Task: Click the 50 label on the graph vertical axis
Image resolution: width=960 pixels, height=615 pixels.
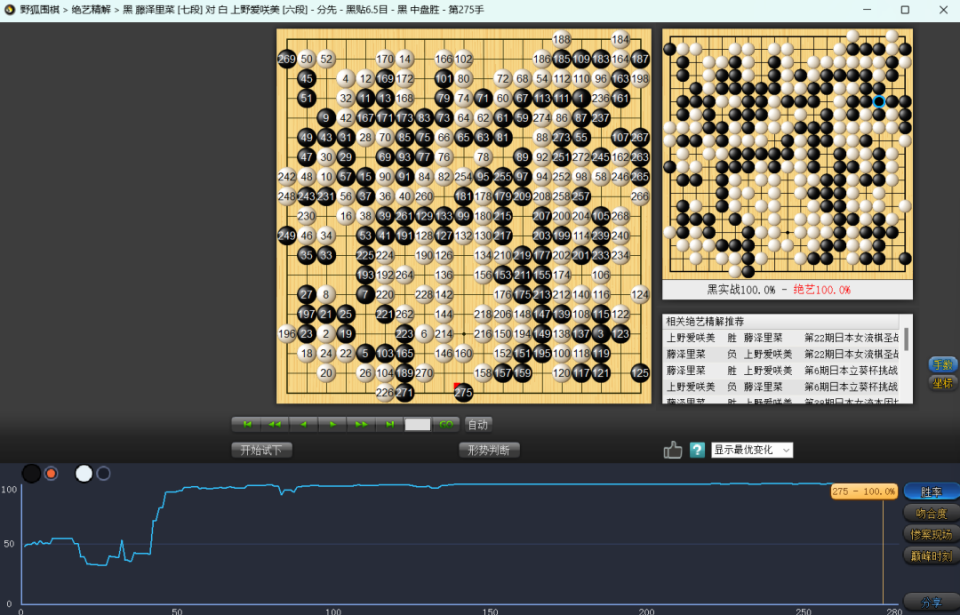Action: 9,544
